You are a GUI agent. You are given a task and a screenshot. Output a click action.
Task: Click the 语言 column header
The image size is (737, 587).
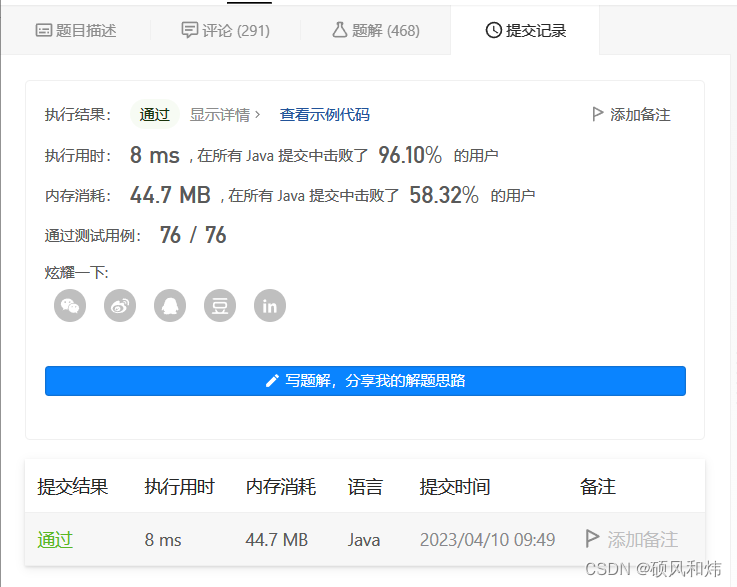tap(365, 487)
